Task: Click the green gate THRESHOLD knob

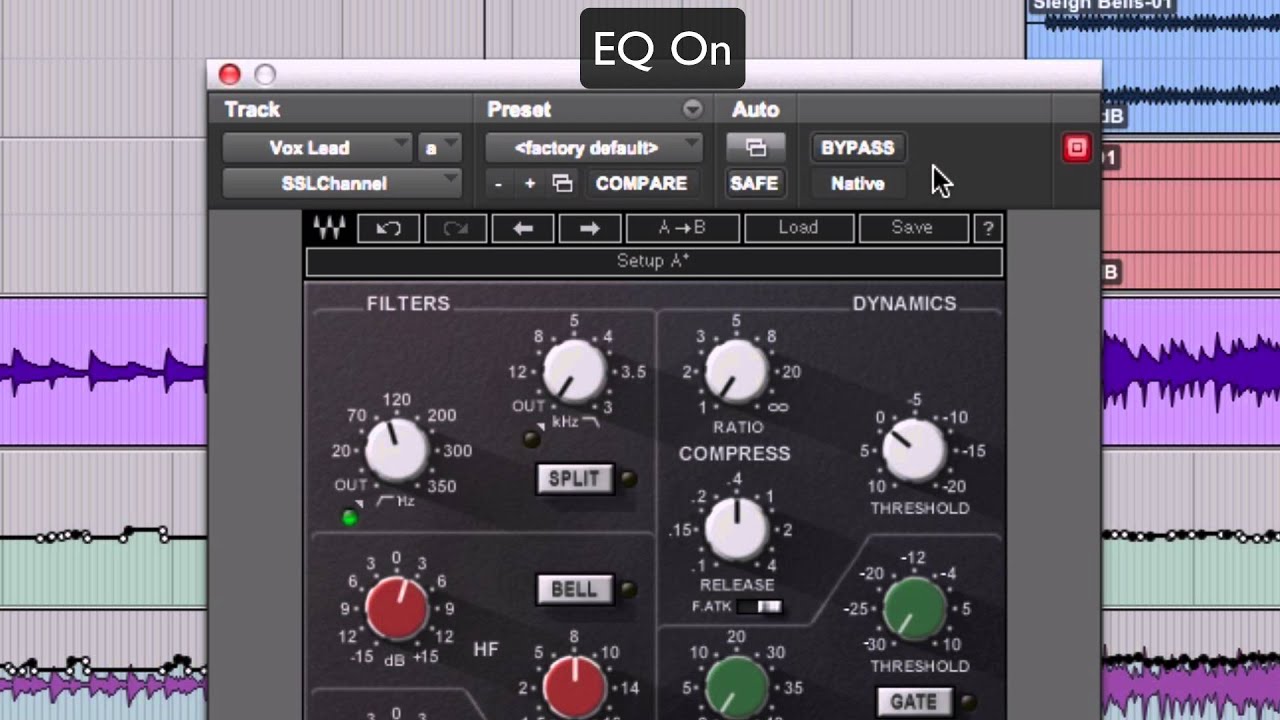Action: coord(915,609)
